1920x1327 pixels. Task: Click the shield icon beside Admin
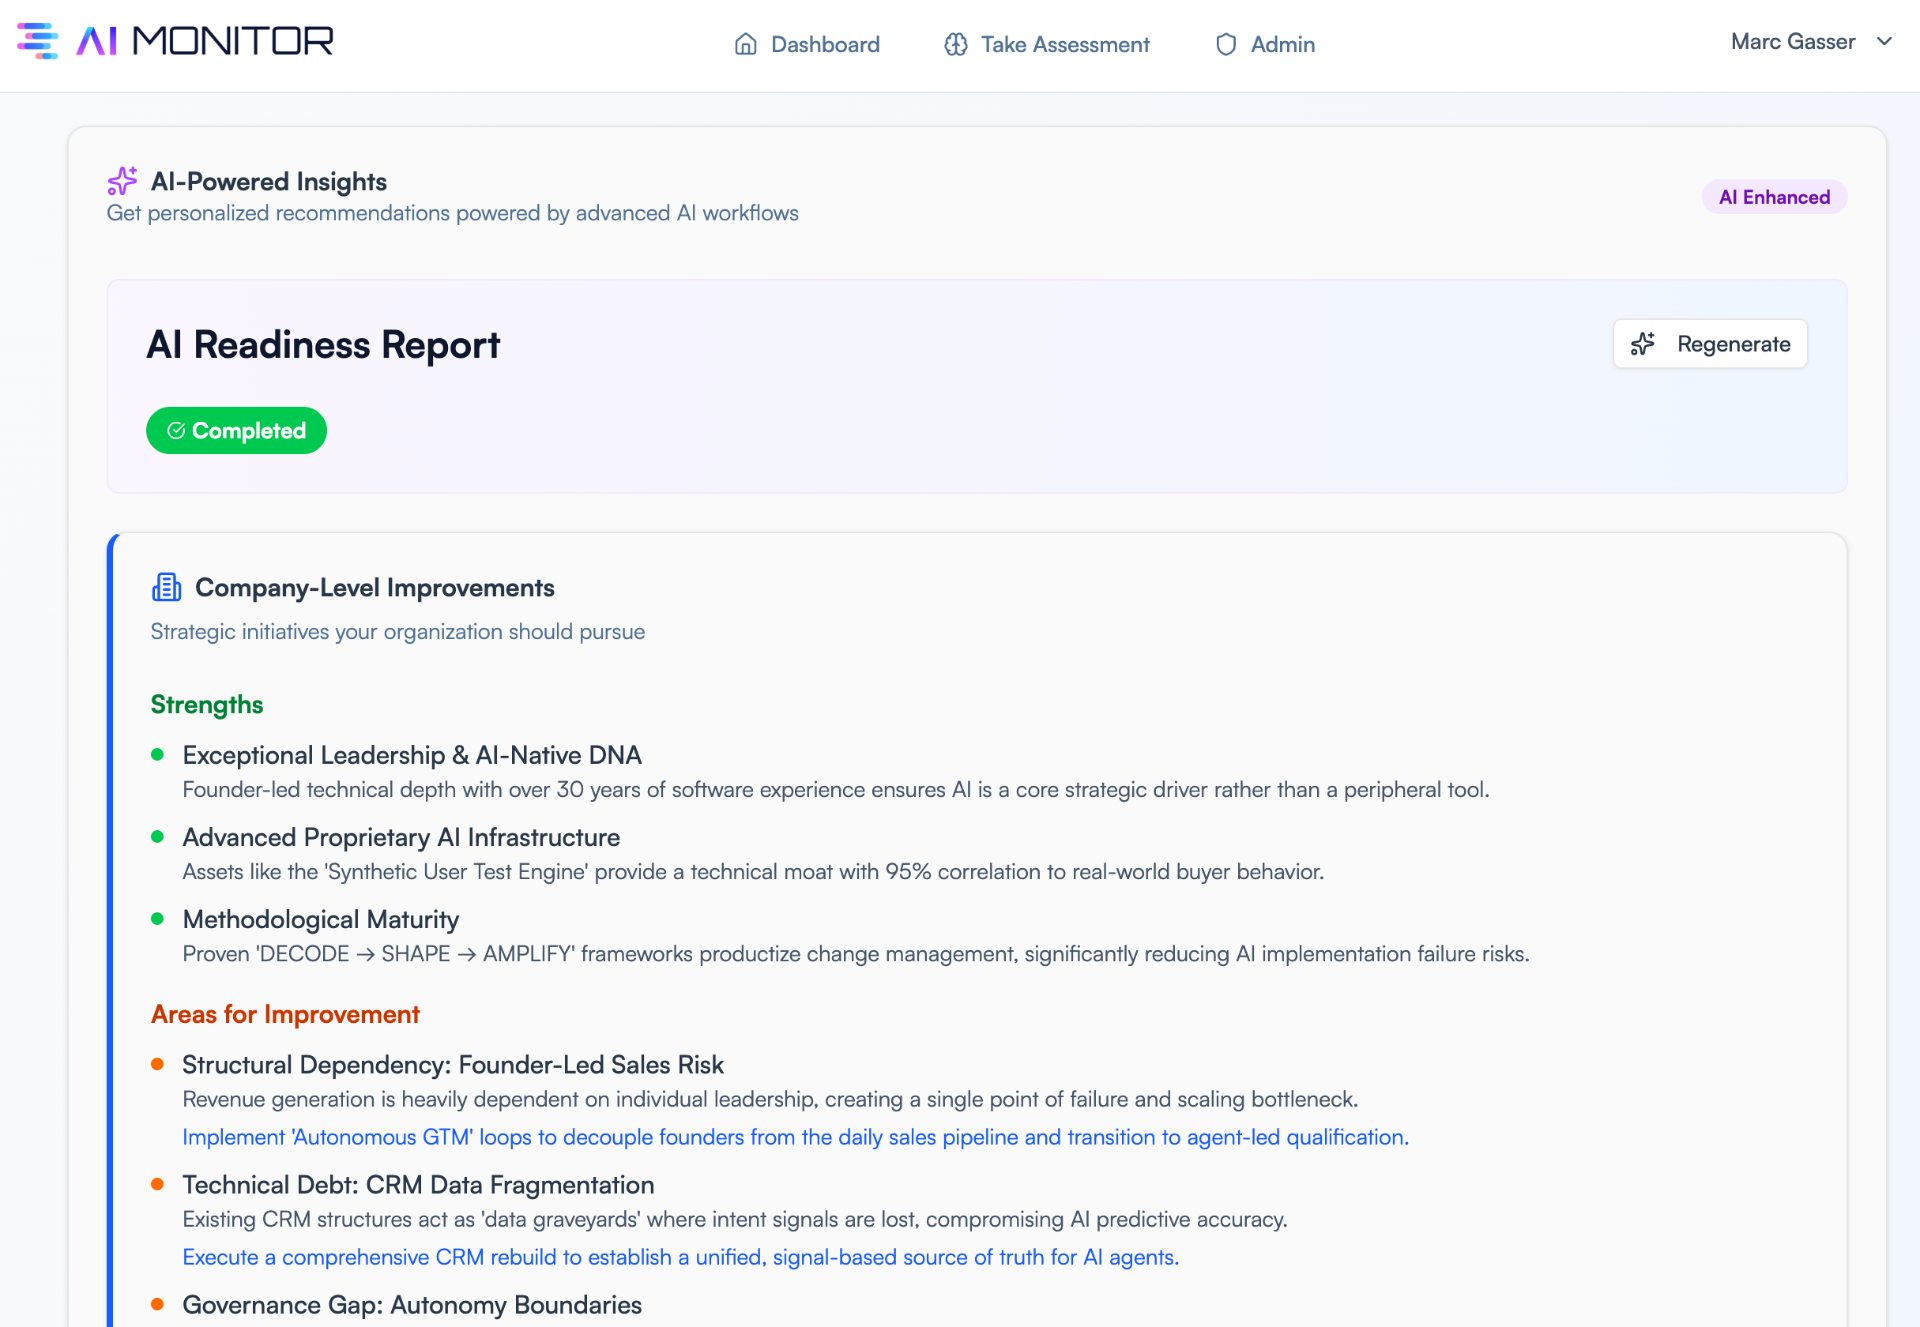pyautogui.click(x=1226, y=44)
